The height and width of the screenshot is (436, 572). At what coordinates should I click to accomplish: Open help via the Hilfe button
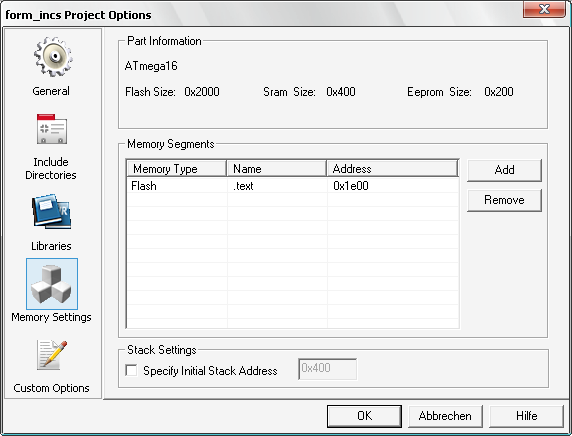tap(526, 416)
